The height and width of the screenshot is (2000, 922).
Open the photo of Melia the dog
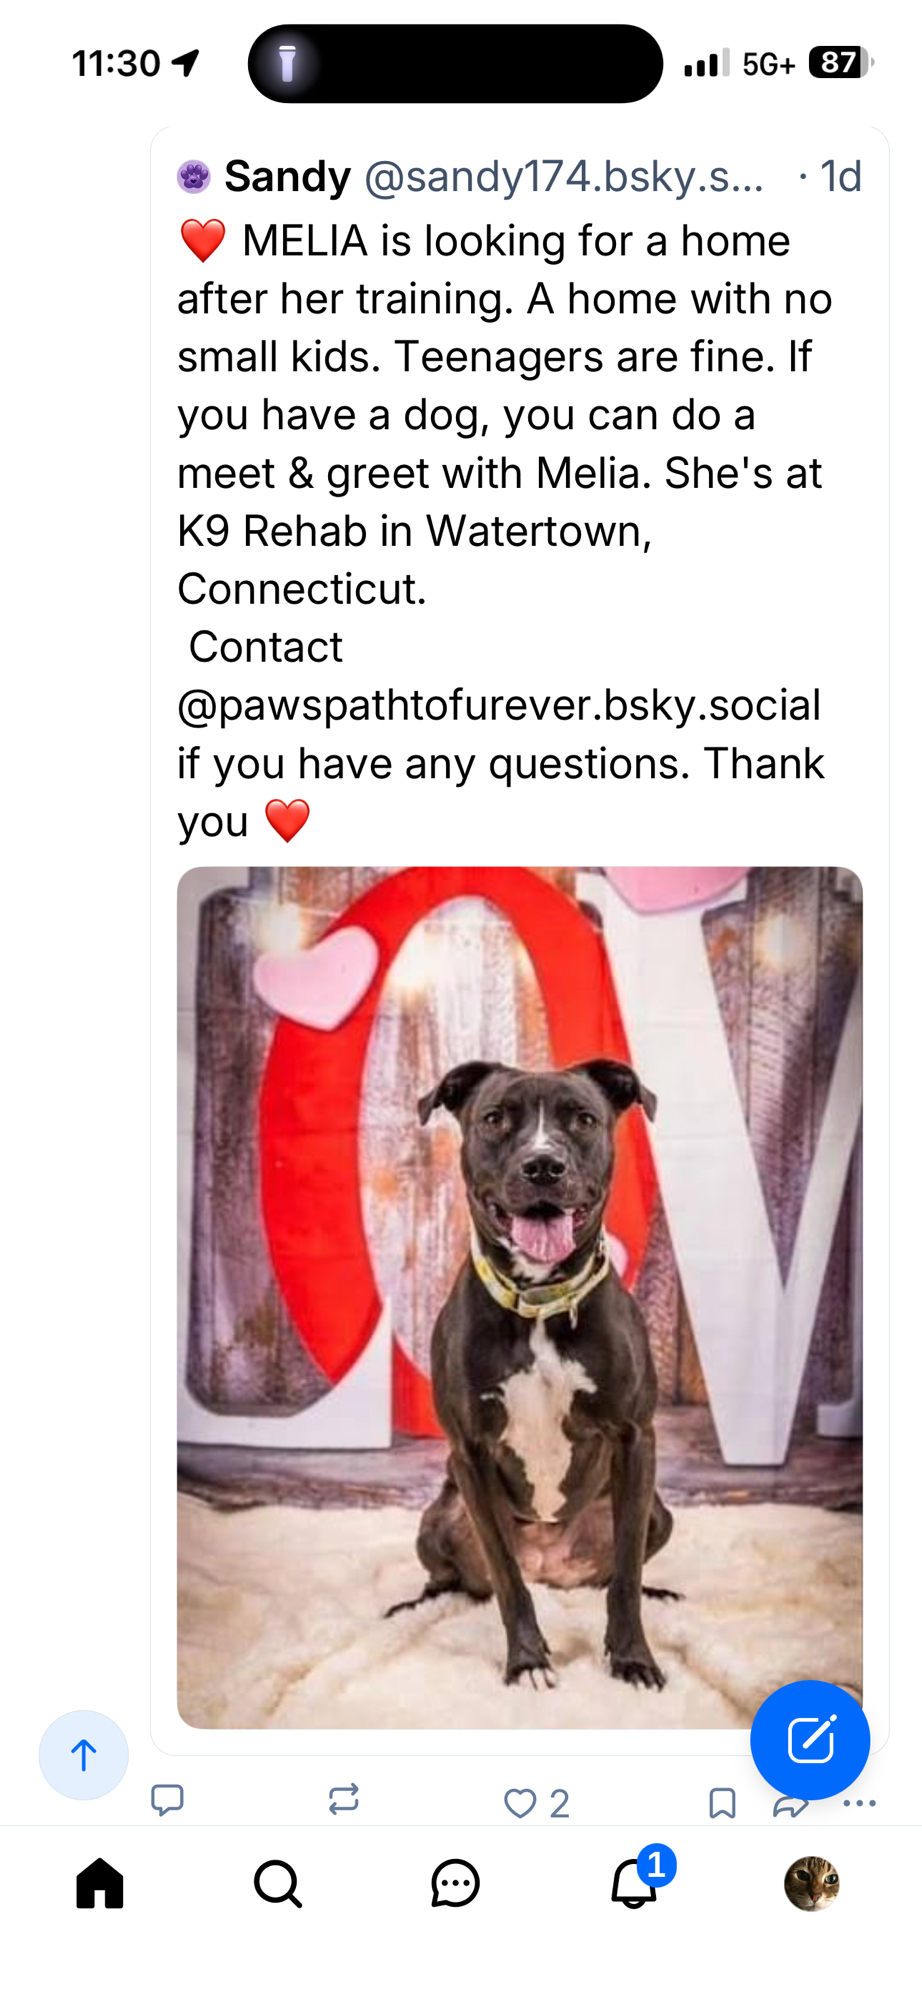[x=519, y=1297]
